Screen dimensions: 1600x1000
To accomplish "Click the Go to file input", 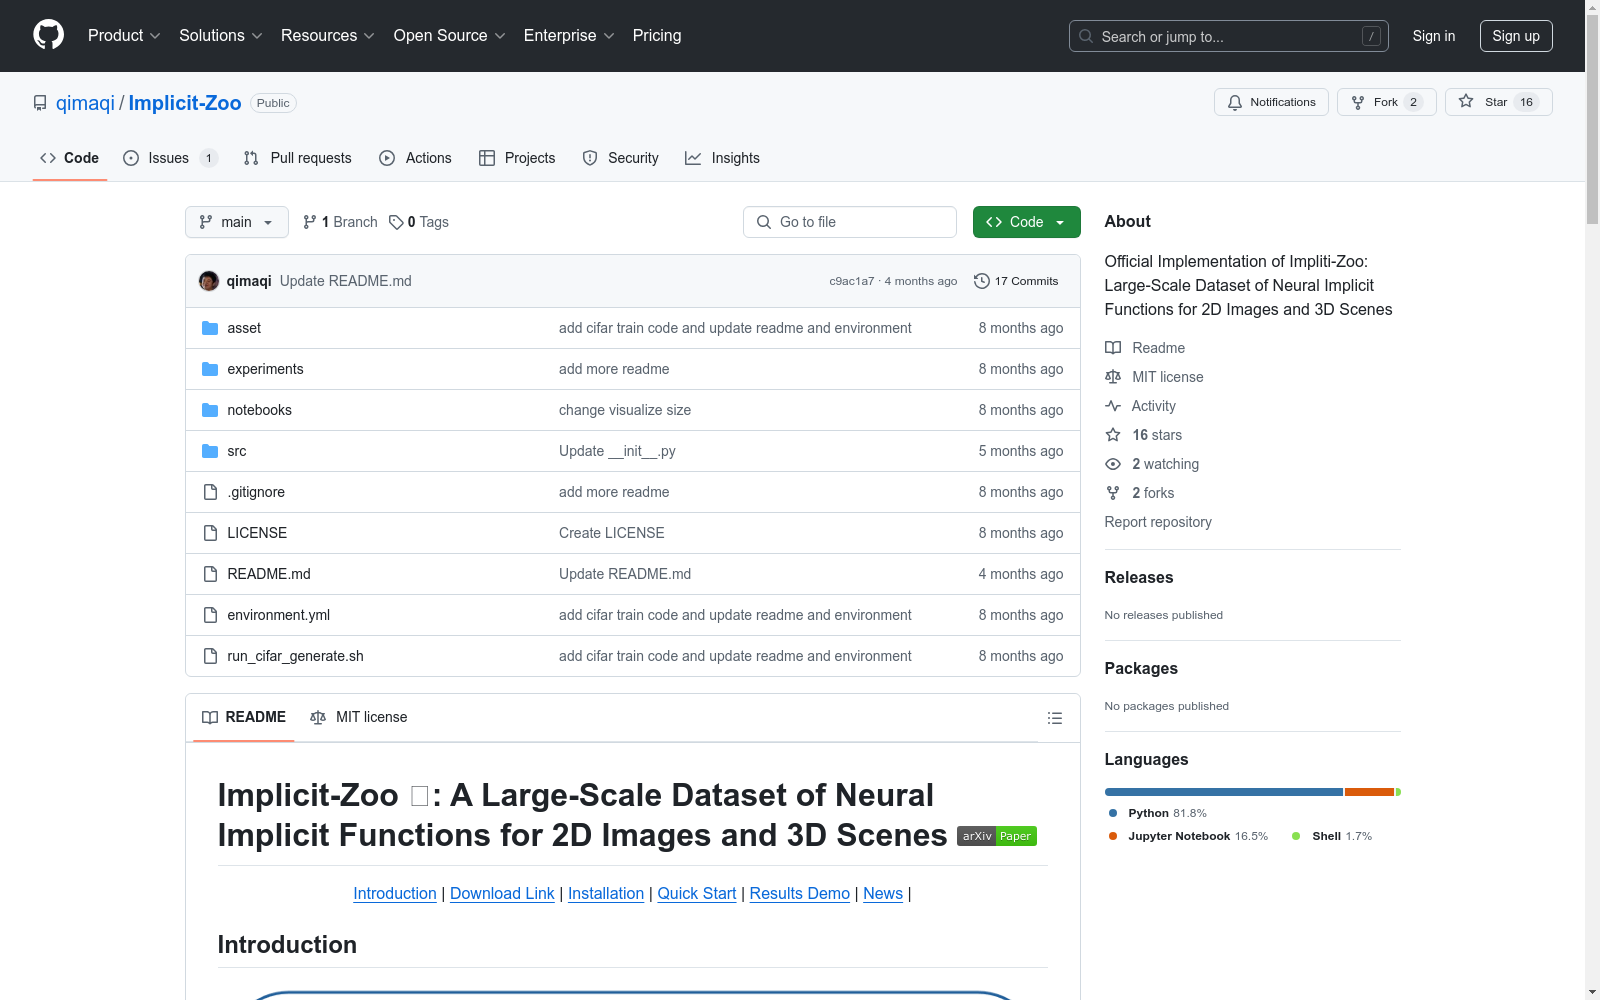I will (850, 222).
